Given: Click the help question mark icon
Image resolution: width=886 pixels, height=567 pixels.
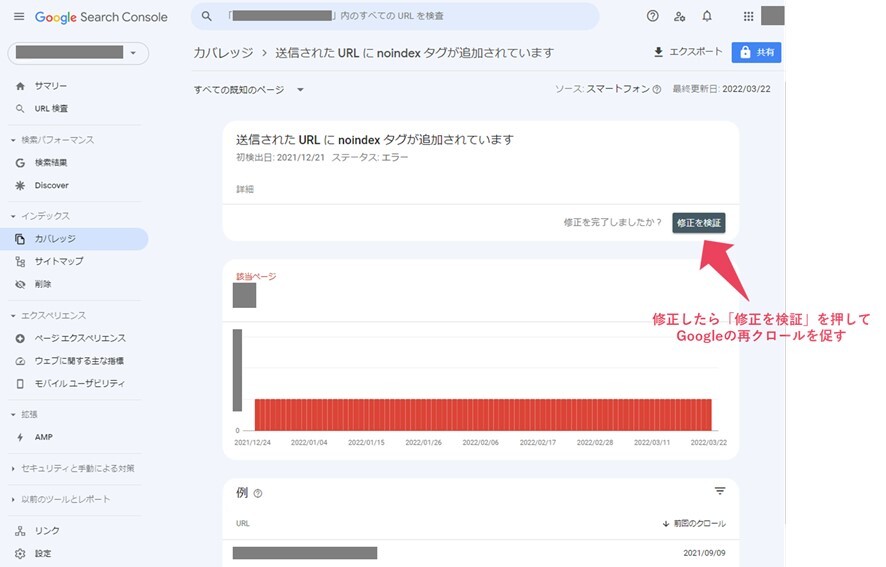Looking at the screenshot, I should coord(653,16).
